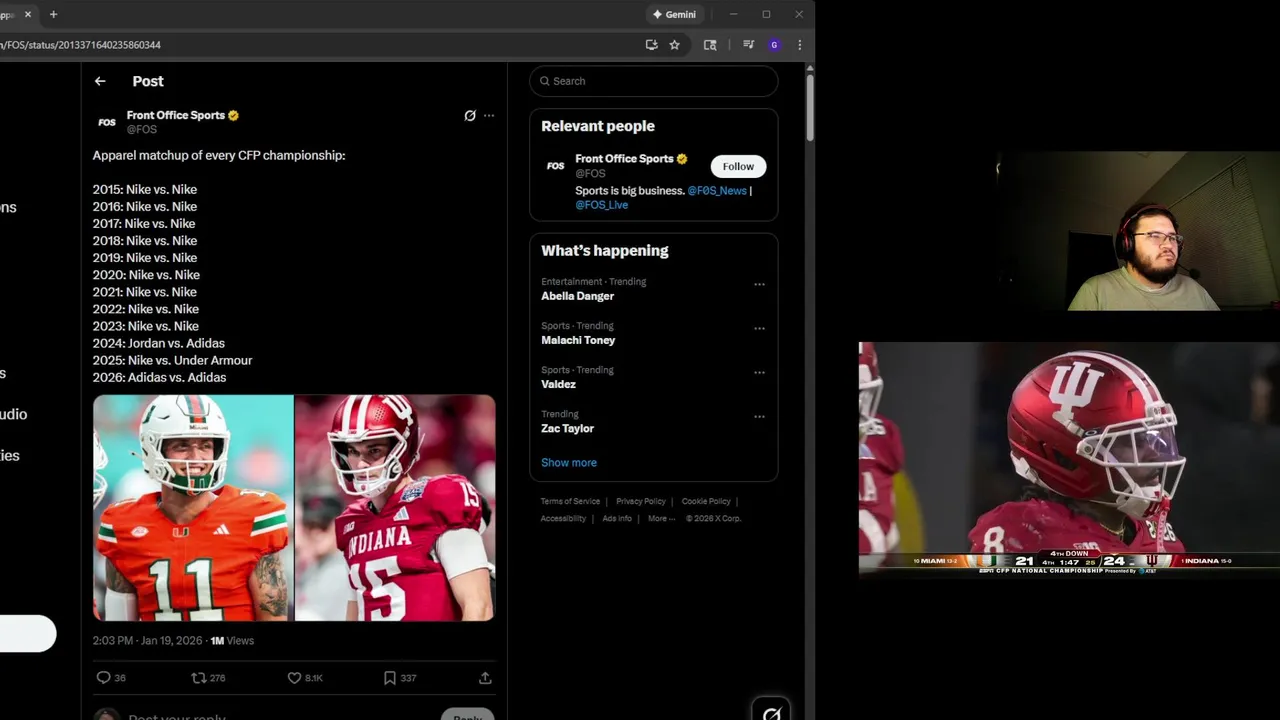The image size is (1280, 720).
Task: Show more trending topics
Action: pyautogui.click(x=569, y=463)
